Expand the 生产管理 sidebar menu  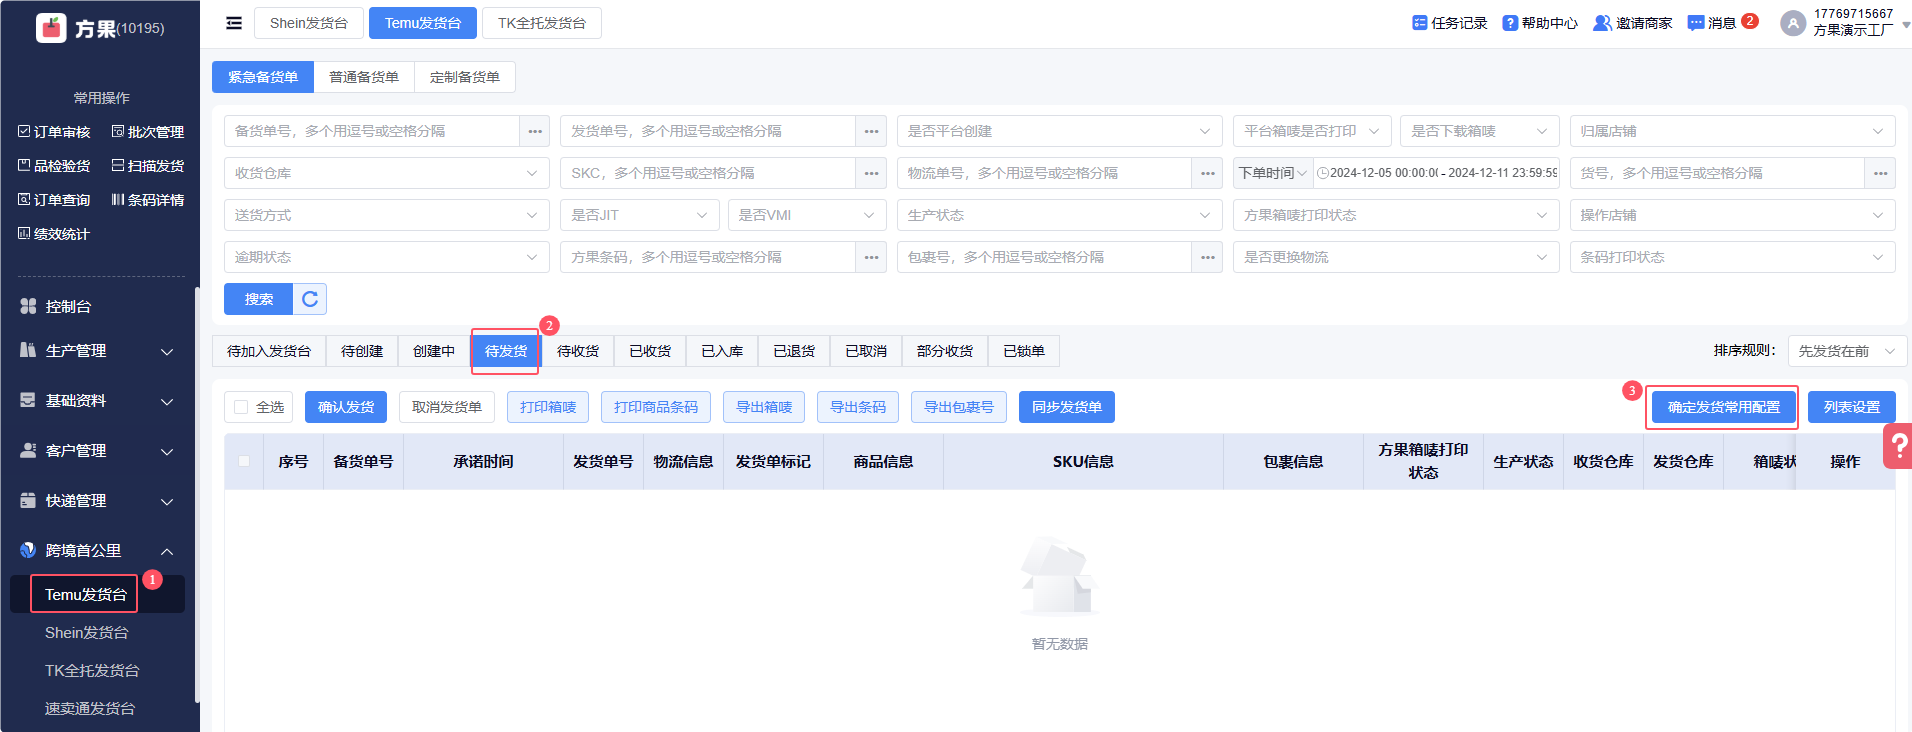tap(97, 351)
